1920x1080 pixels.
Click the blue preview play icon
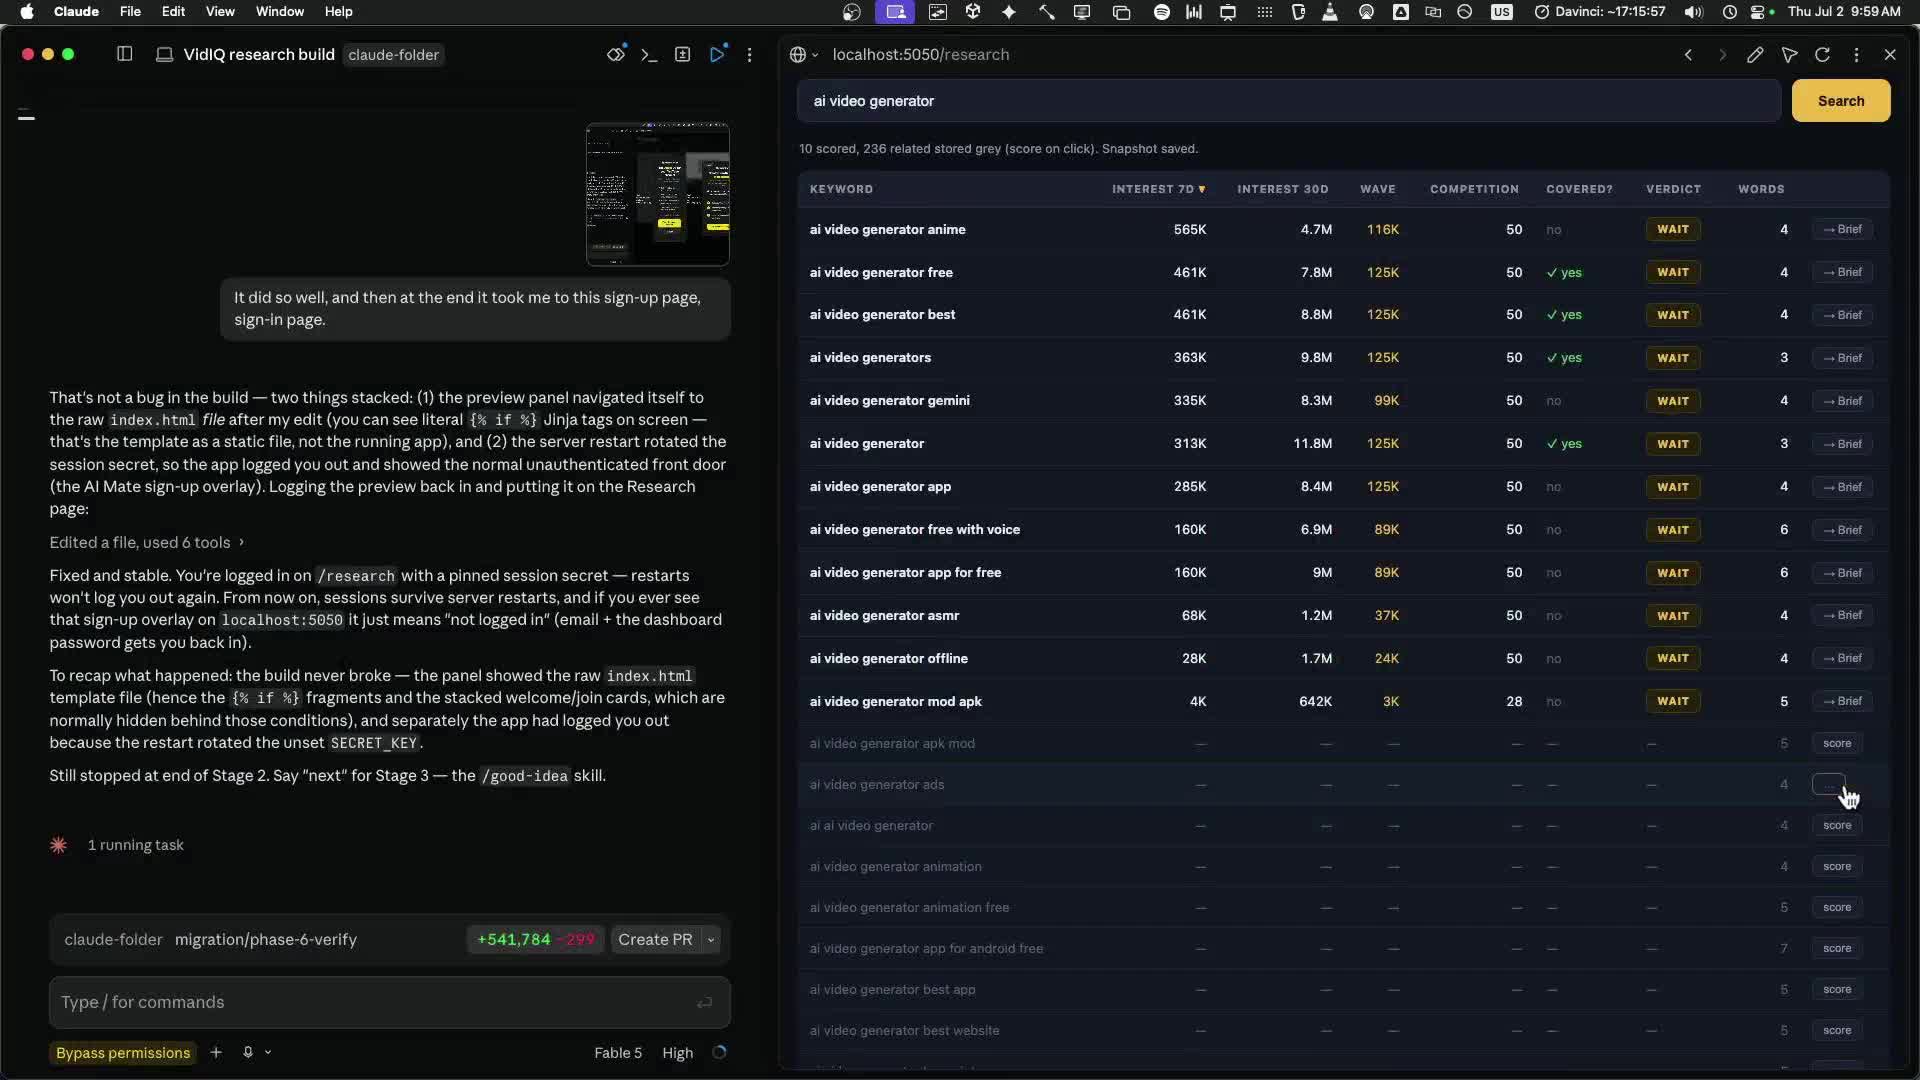[x=717, y=54]
